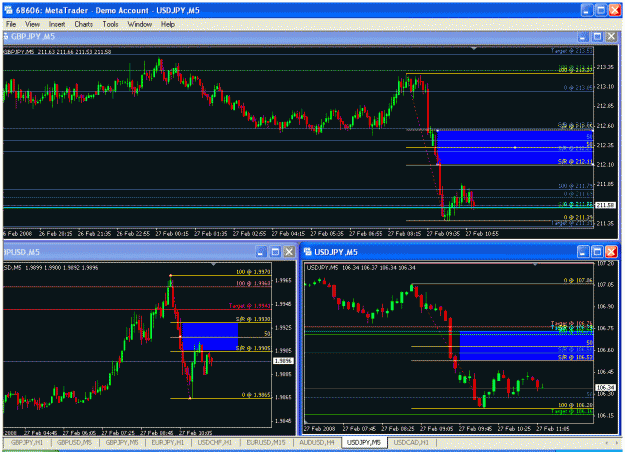The height and width of the screenshot is (452, 625).
Task: Close the GBPUSD,M5 chart window
Action: point(289,252)
